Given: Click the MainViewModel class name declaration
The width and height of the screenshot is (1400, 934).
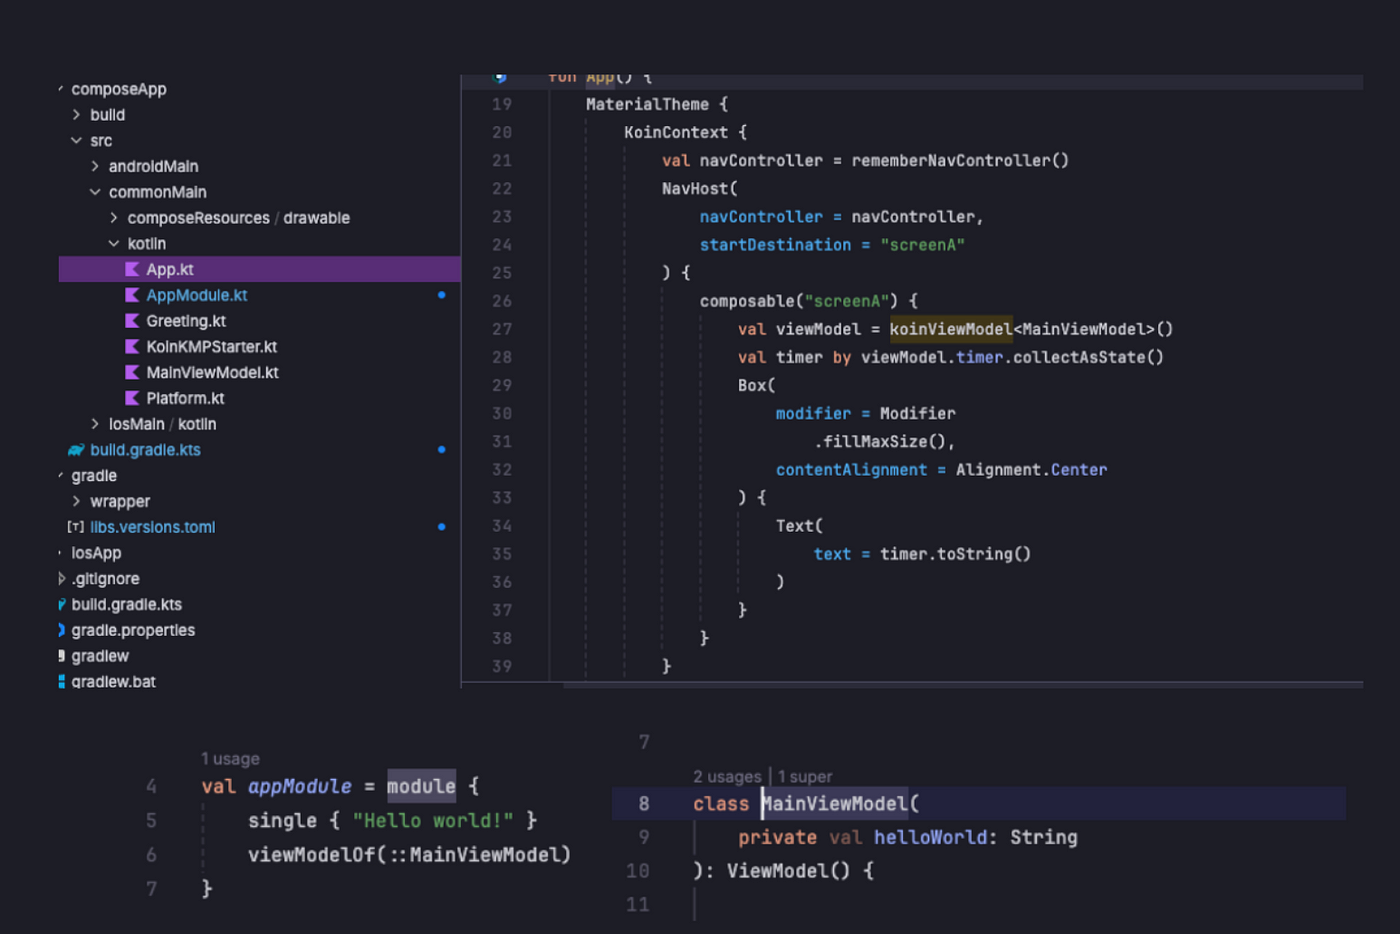Looking at the screenshot, I should pos(835,804).
